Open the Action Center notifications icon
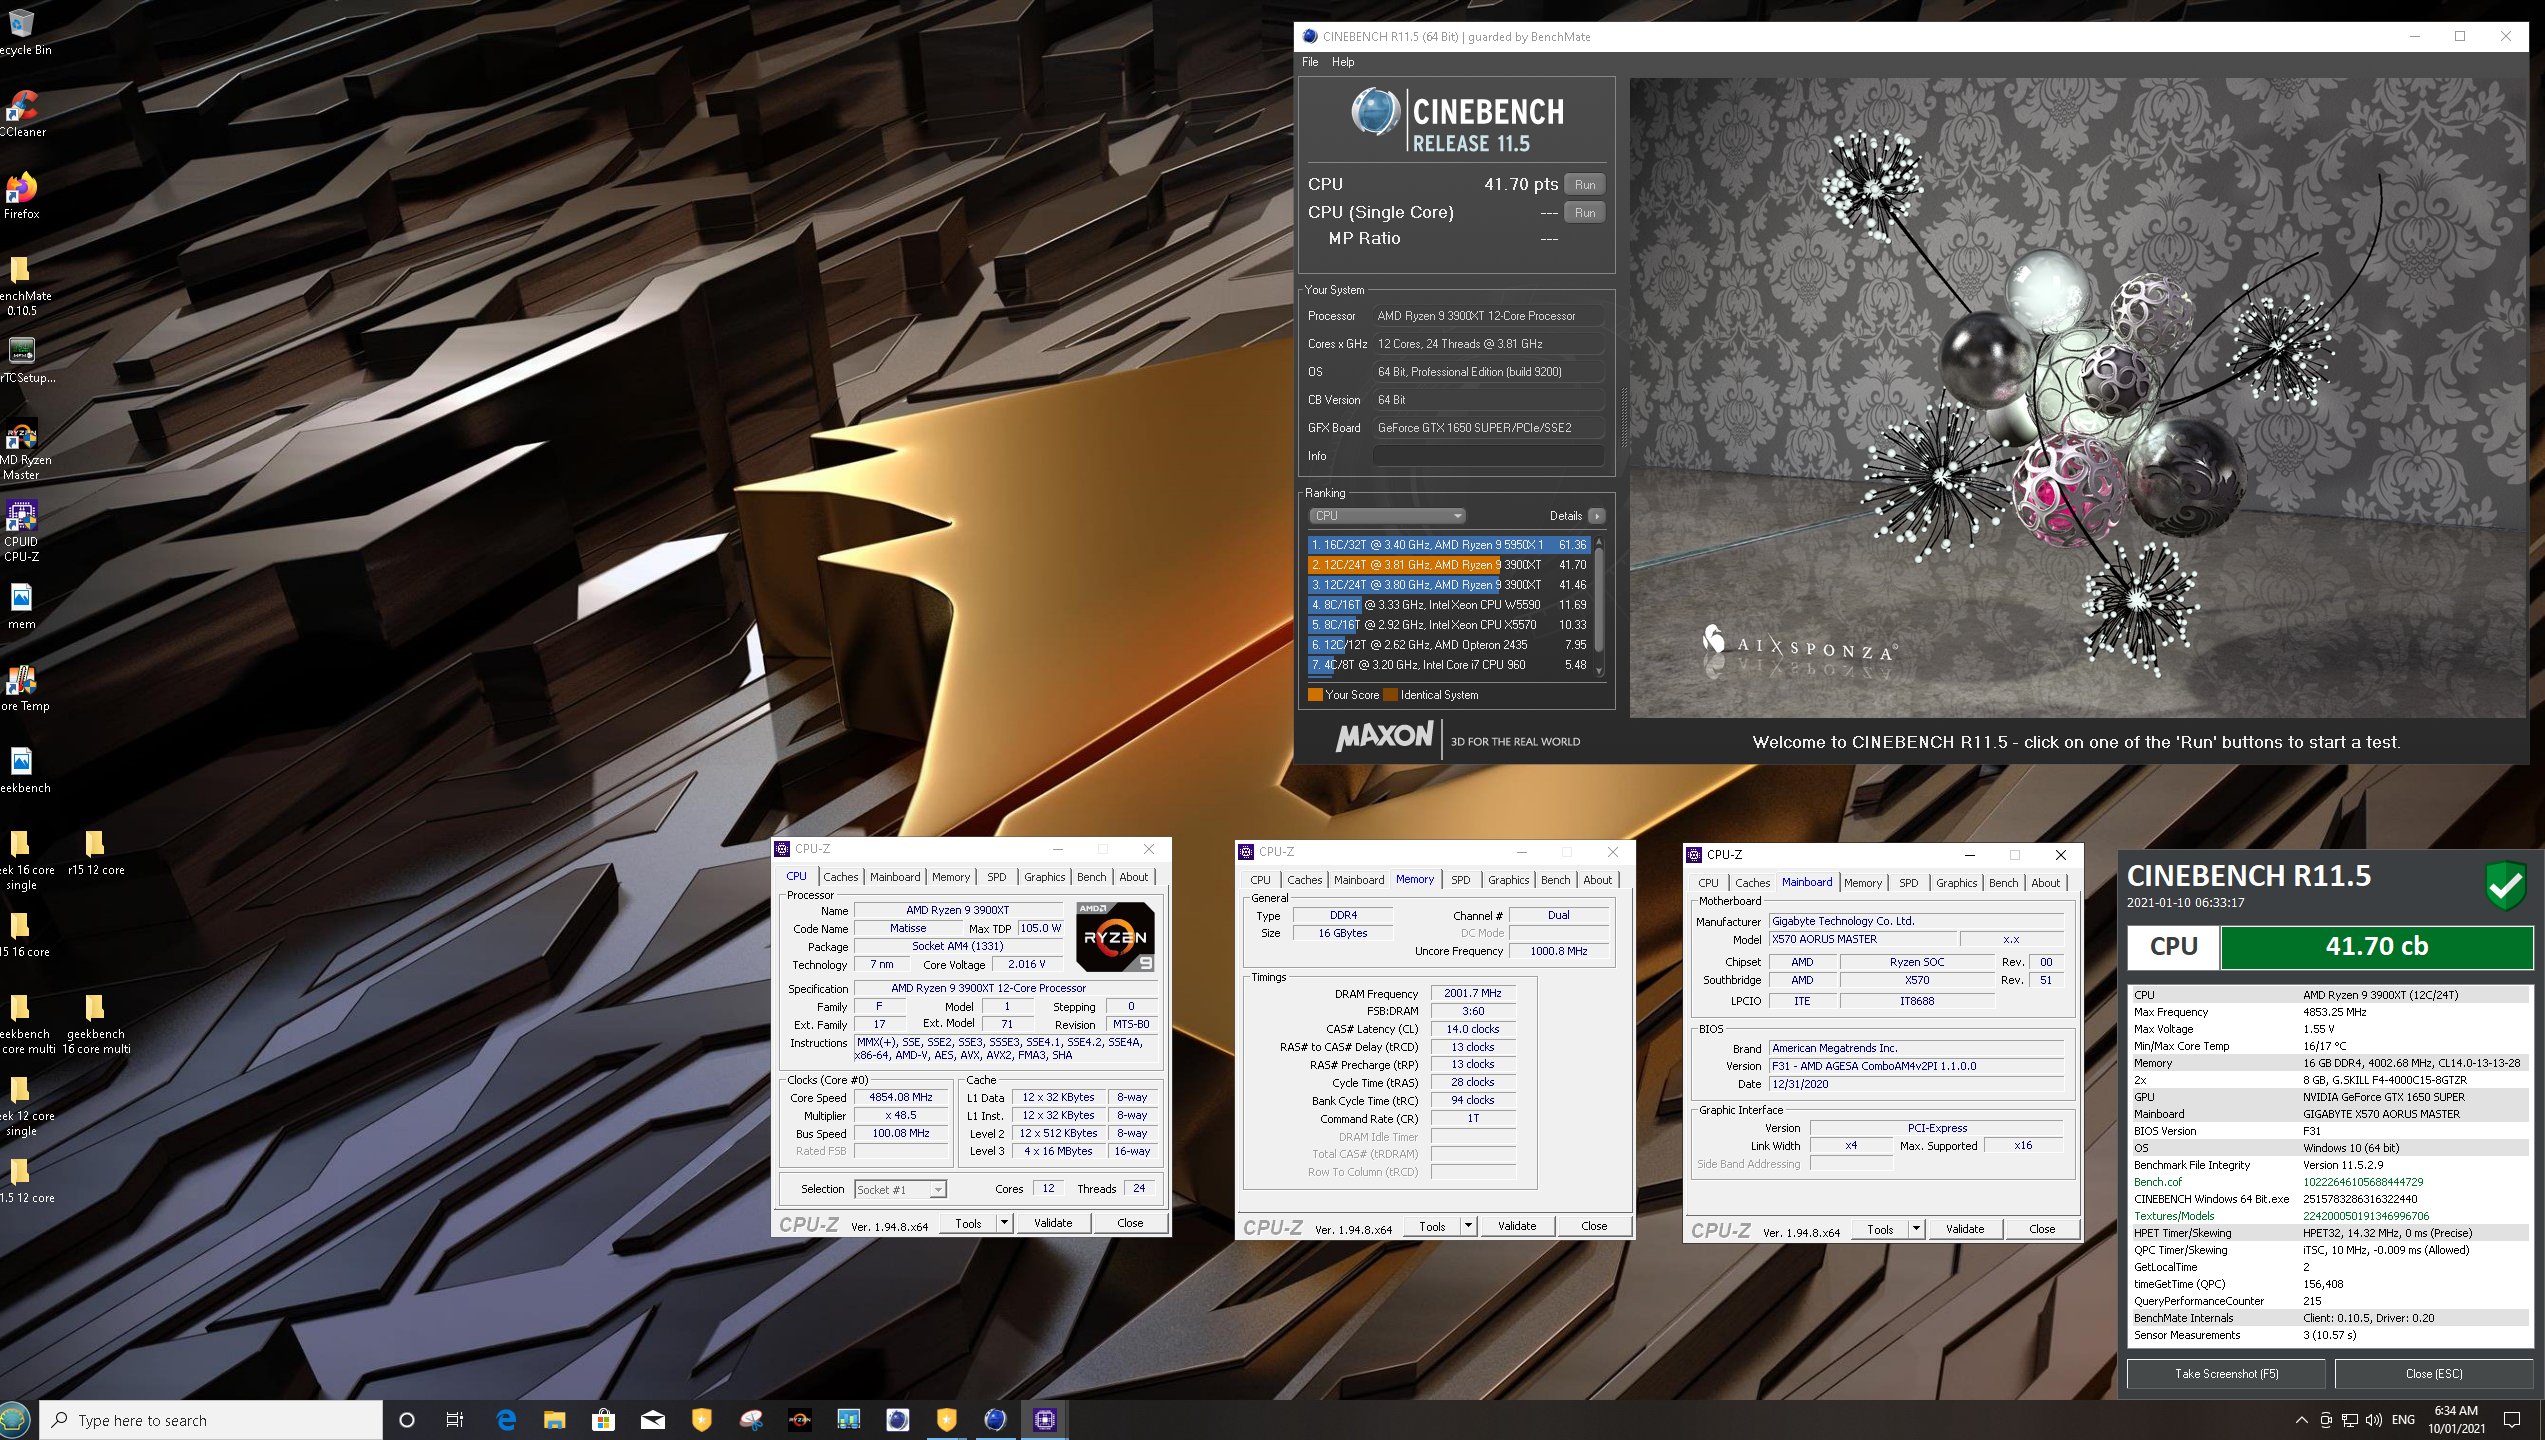The height and width of the screenshot is (1440, 2545). coord(2511,1420)
